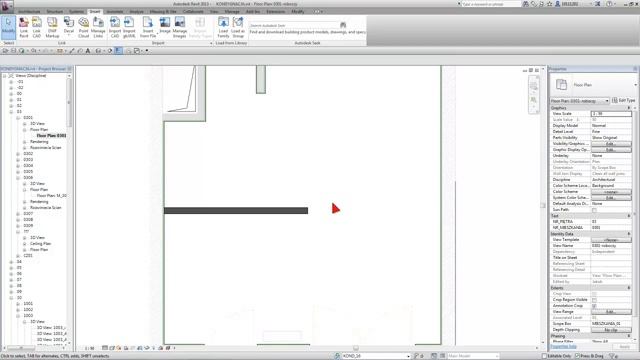
Task: Click the Project Browser vertical scrollbar
Action: point(69,102)
